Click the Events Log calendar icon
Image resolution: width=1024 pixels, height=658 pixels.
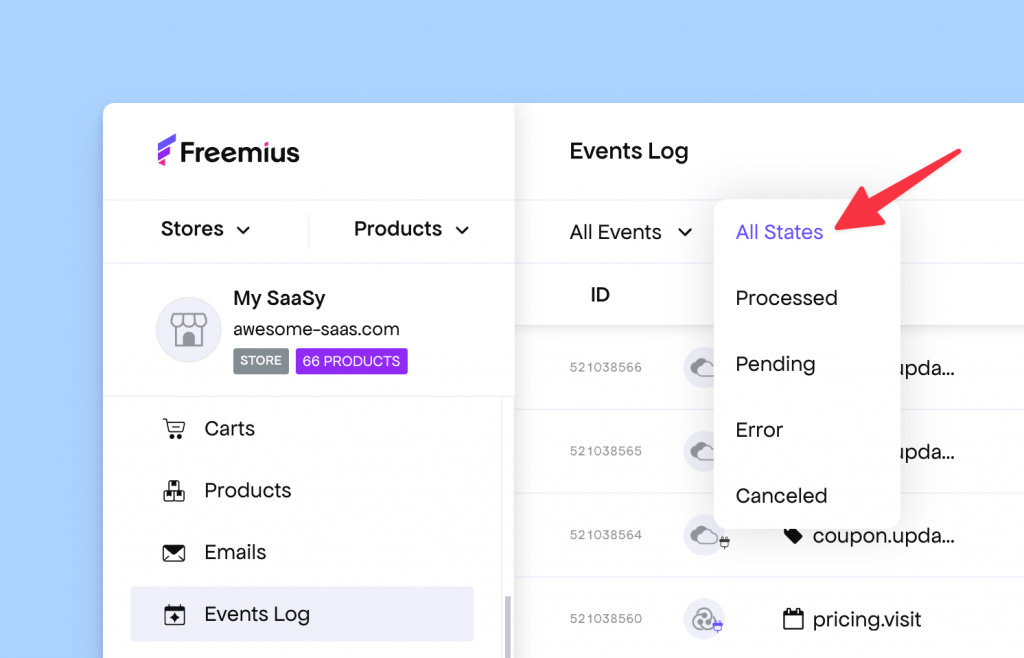point(173,614)
